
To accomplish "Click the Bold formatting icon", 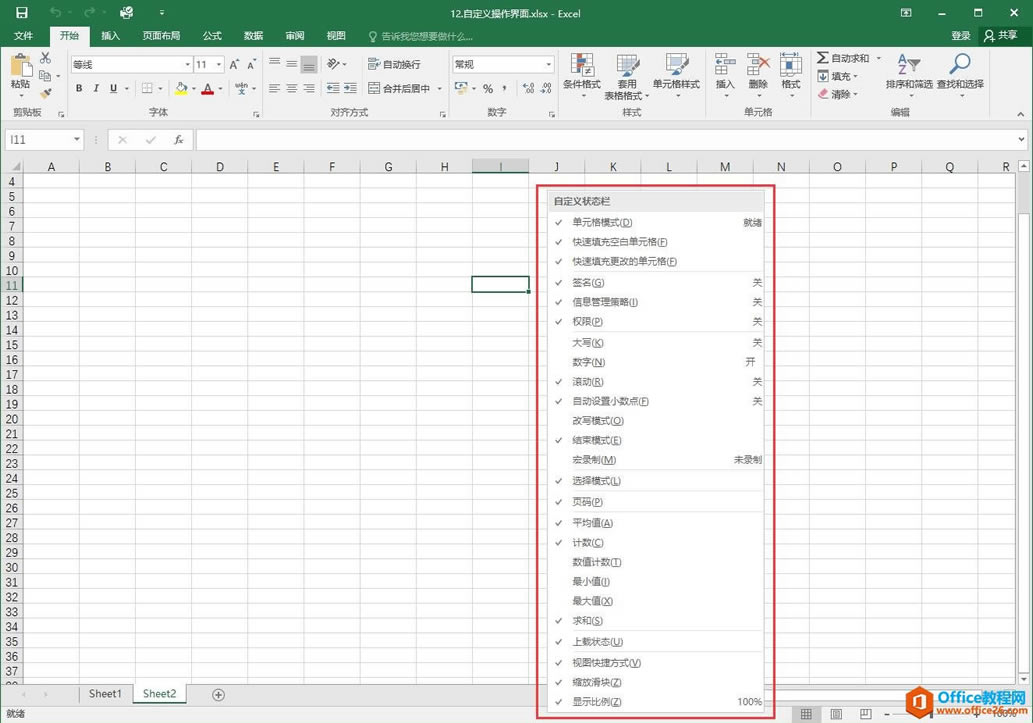I will (x=78, y=88).
